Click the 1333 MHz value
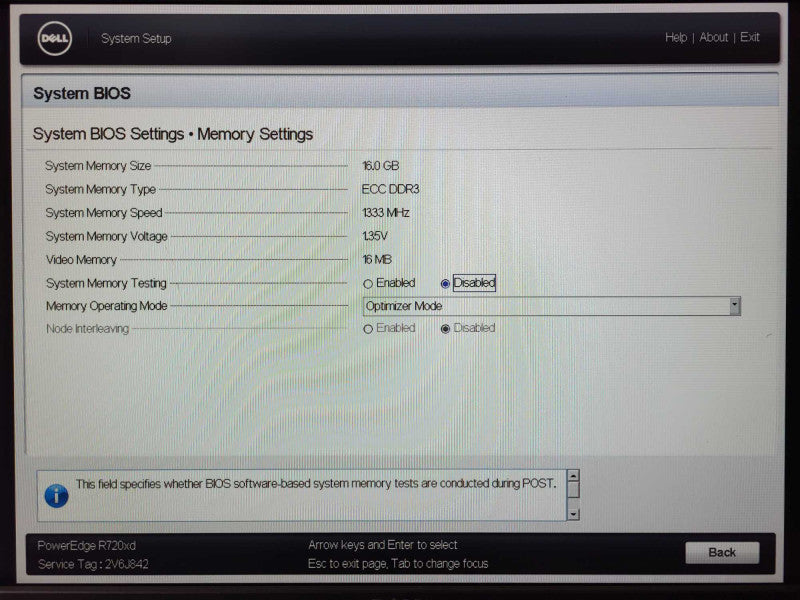800x600 pixels. 386,213
